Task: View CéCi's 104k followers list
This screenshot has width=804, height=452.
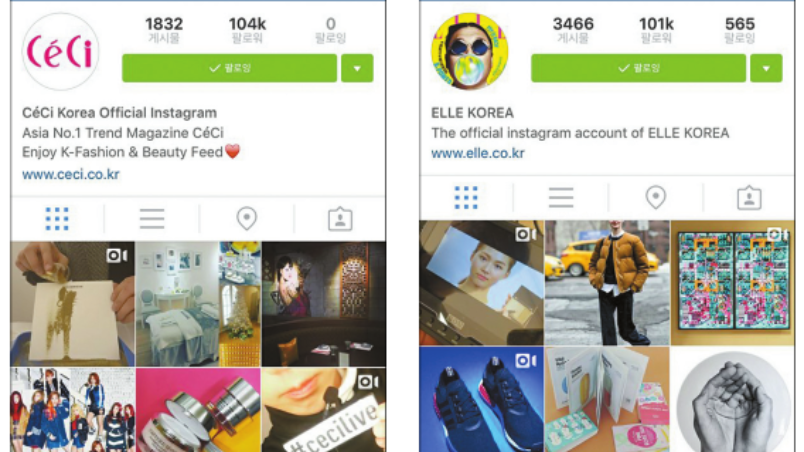Action: (x=247, y=30)
